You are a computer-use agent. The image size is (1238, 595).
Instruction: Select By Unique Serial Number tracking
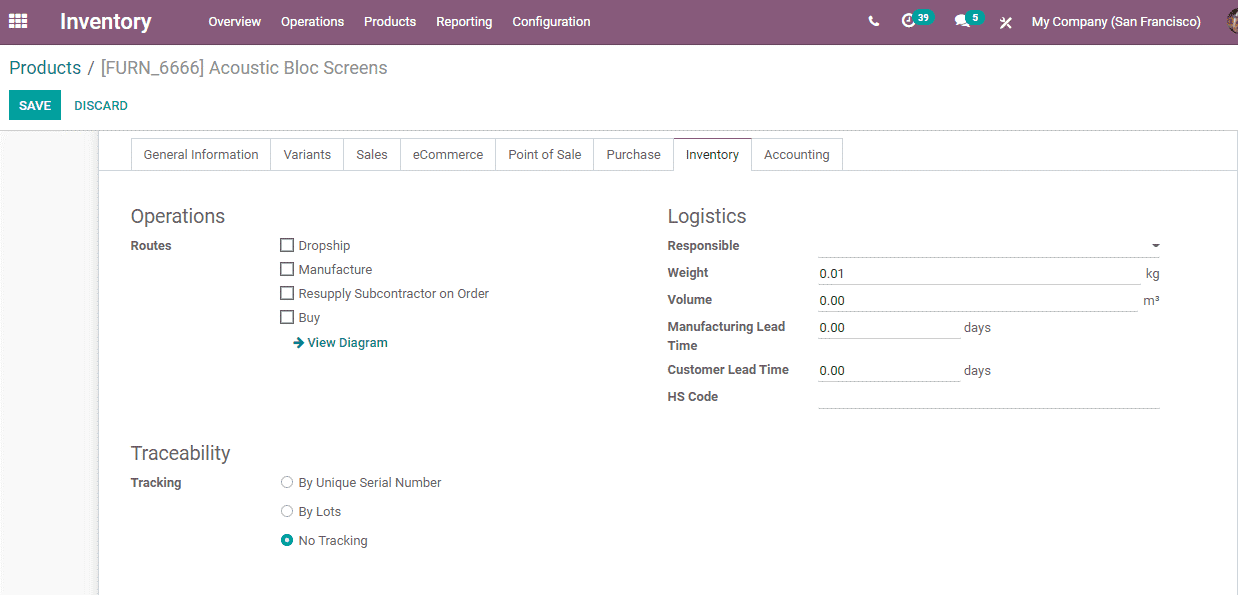point(287,482)
